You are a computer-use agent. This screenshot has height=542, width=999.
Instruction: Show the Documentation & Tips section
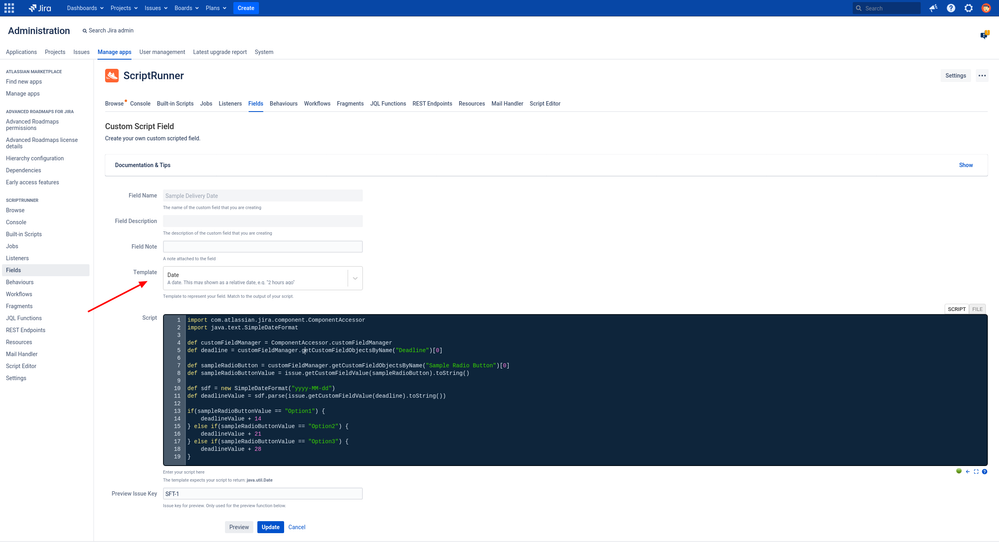pyautogui.click(x=966, y=165)
